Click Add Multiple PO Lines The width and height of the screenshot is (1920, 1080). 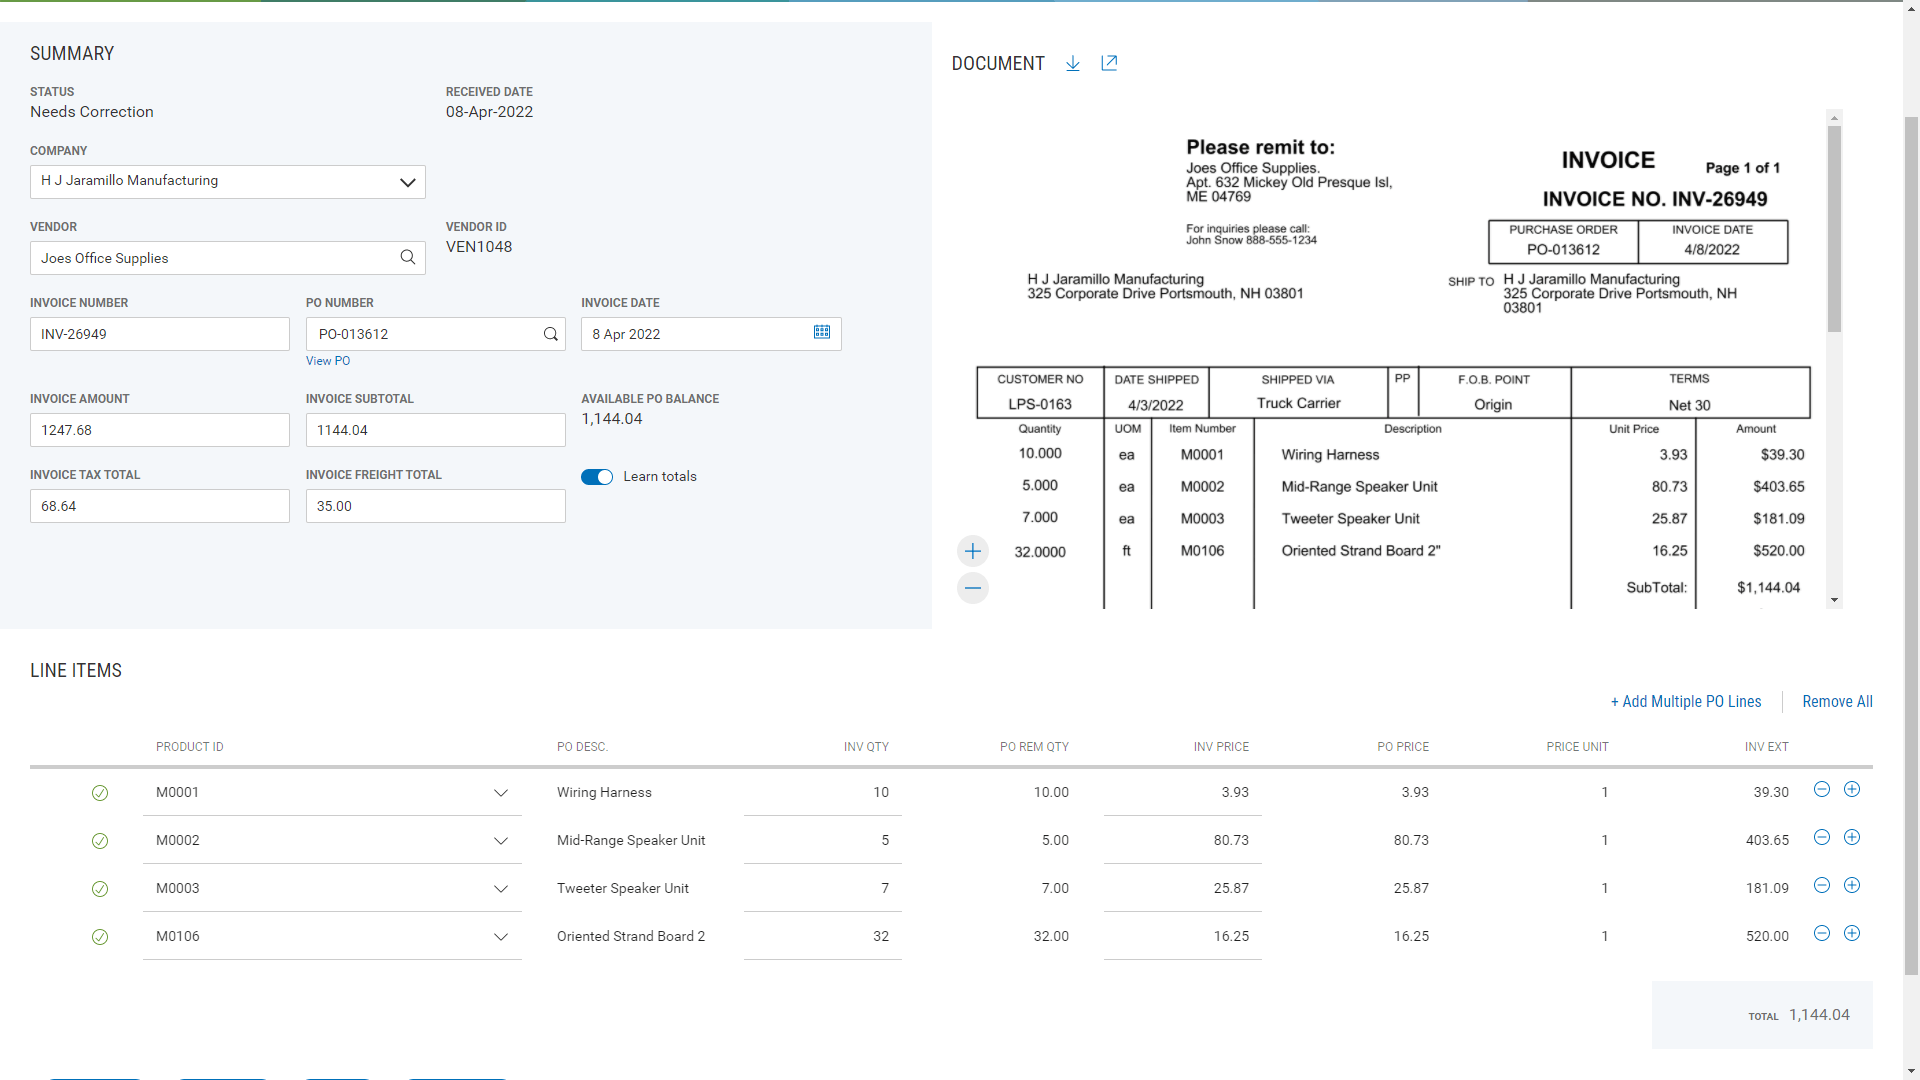pyautogui.click(x=1685, y=701)
